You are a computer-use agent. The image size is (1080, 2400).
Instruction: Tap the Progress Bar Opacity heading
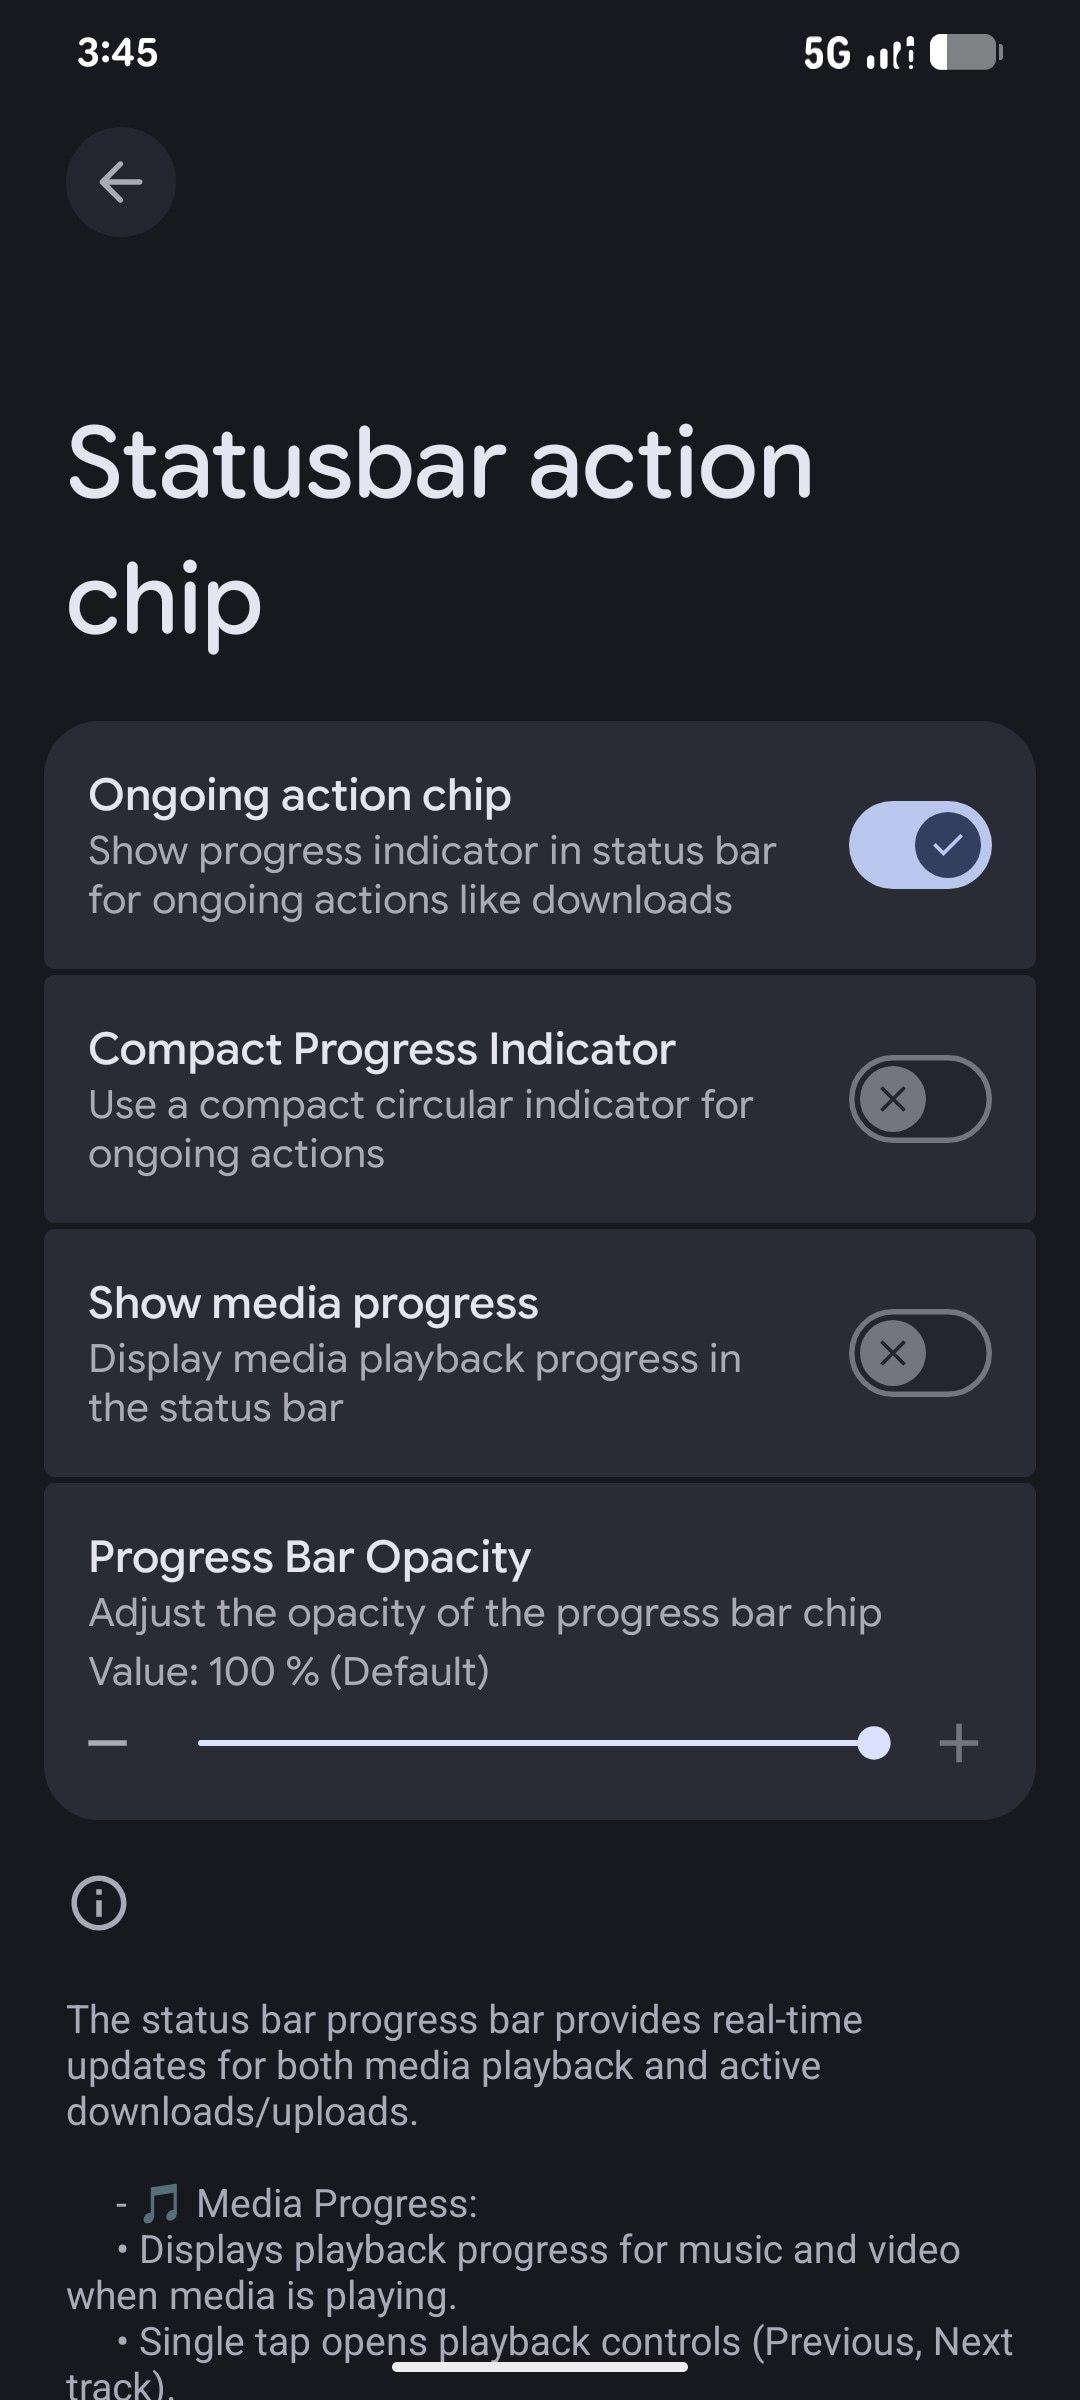310,1558
